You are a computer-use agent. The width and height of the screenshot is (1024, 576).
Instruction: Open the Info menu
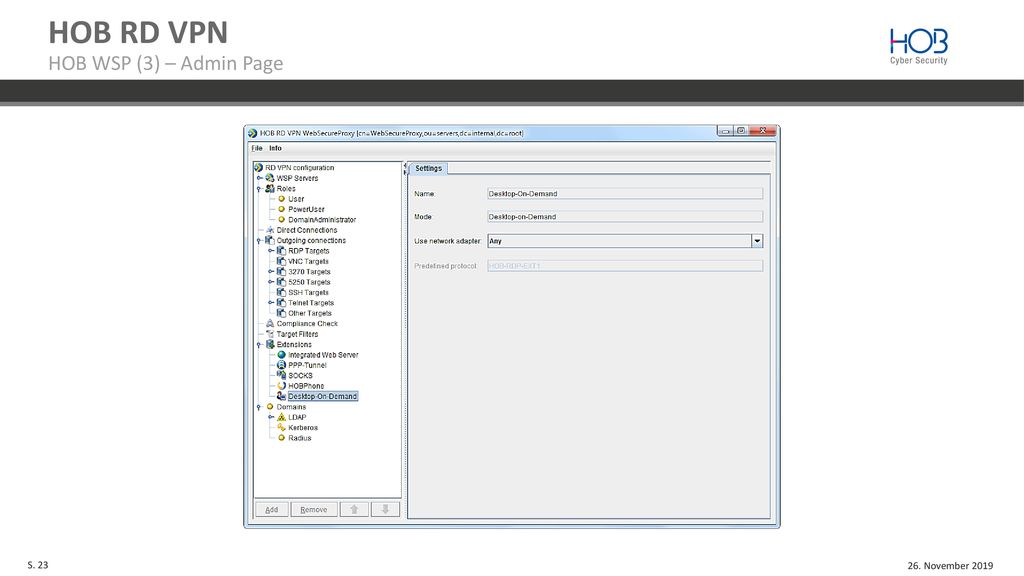pyautogui.click(x=276, y=148)
